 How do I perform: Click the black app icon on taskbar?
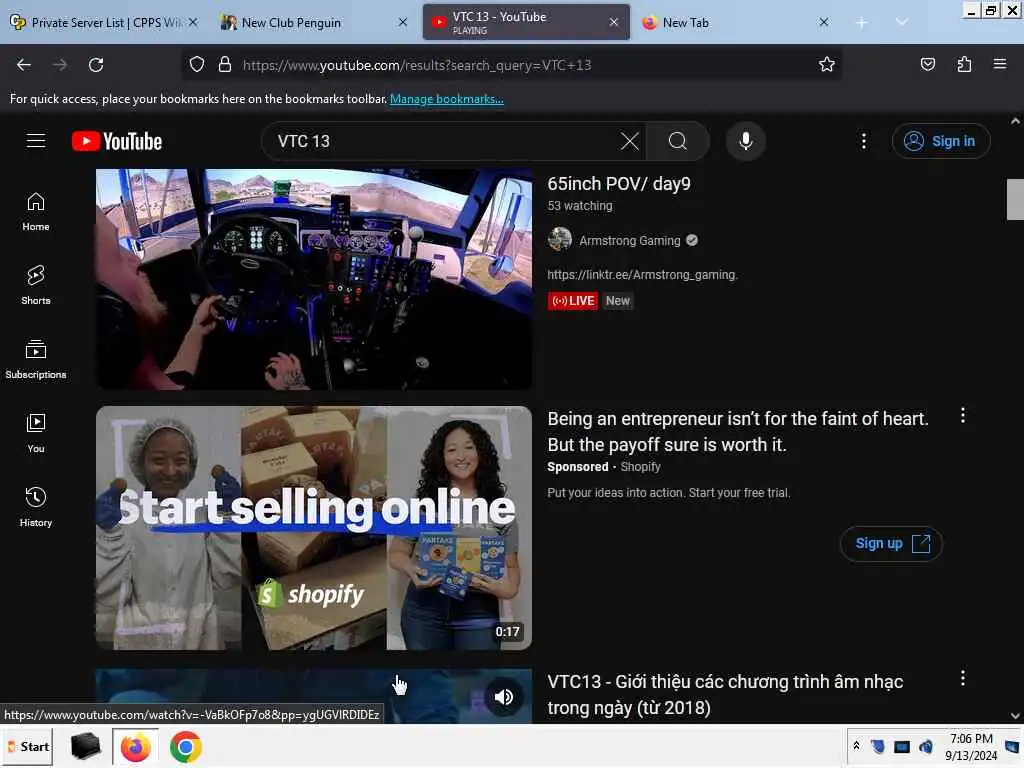(85, 746)
